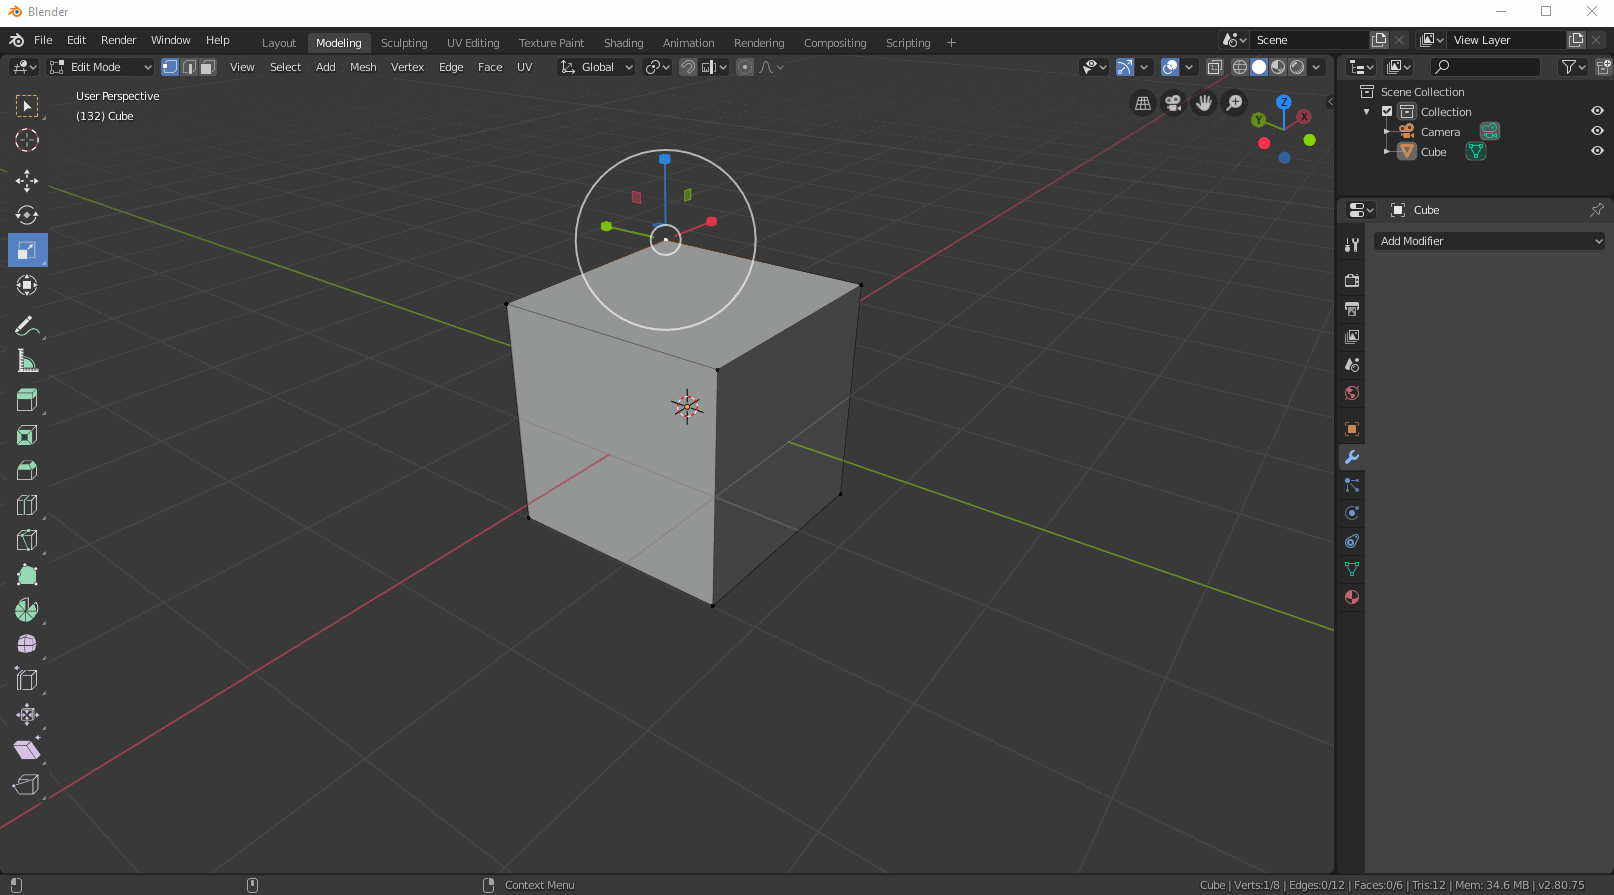Select the Annotate pencil tool
The width and height of the screenshot is (1614, 895).
pos(27,327)
